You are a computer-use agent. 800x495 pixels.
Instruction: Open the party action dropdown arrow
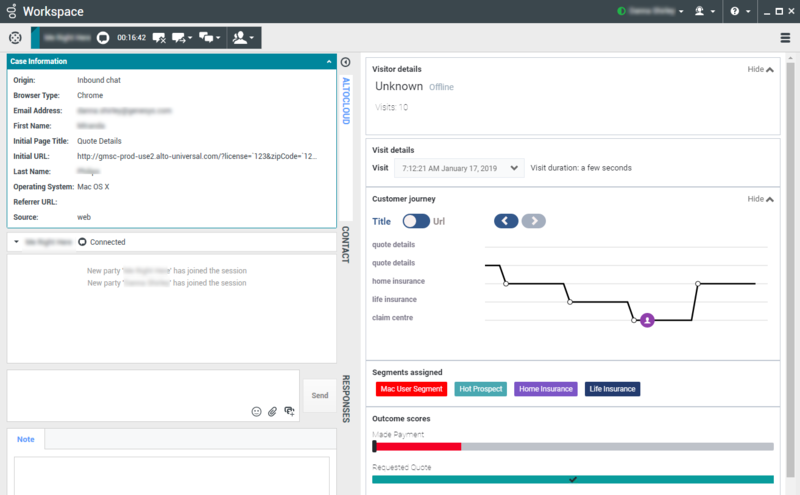[x=252, y=38]
